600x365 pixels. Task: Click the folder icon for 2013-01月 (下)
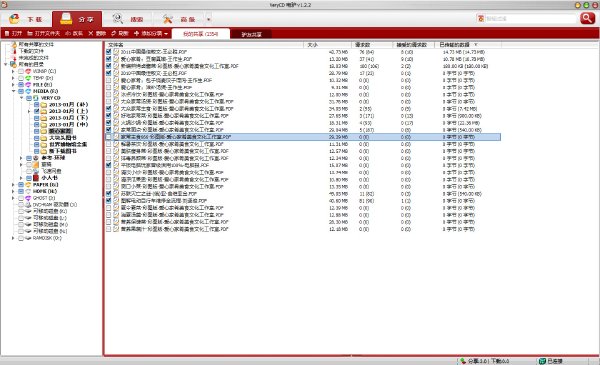coord(44,118)
